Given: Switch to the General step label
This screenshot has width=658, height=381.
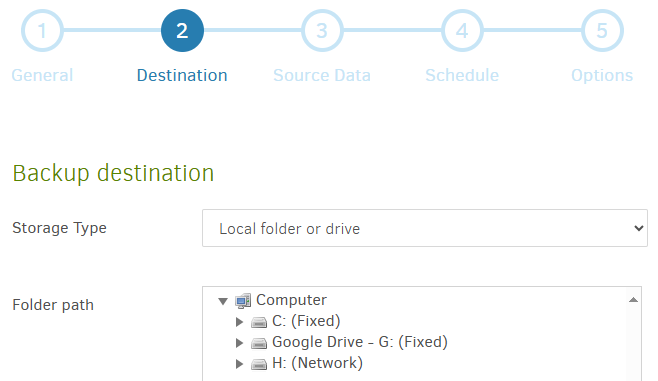Looking at the screenshot, I should [x=42, y=76].
